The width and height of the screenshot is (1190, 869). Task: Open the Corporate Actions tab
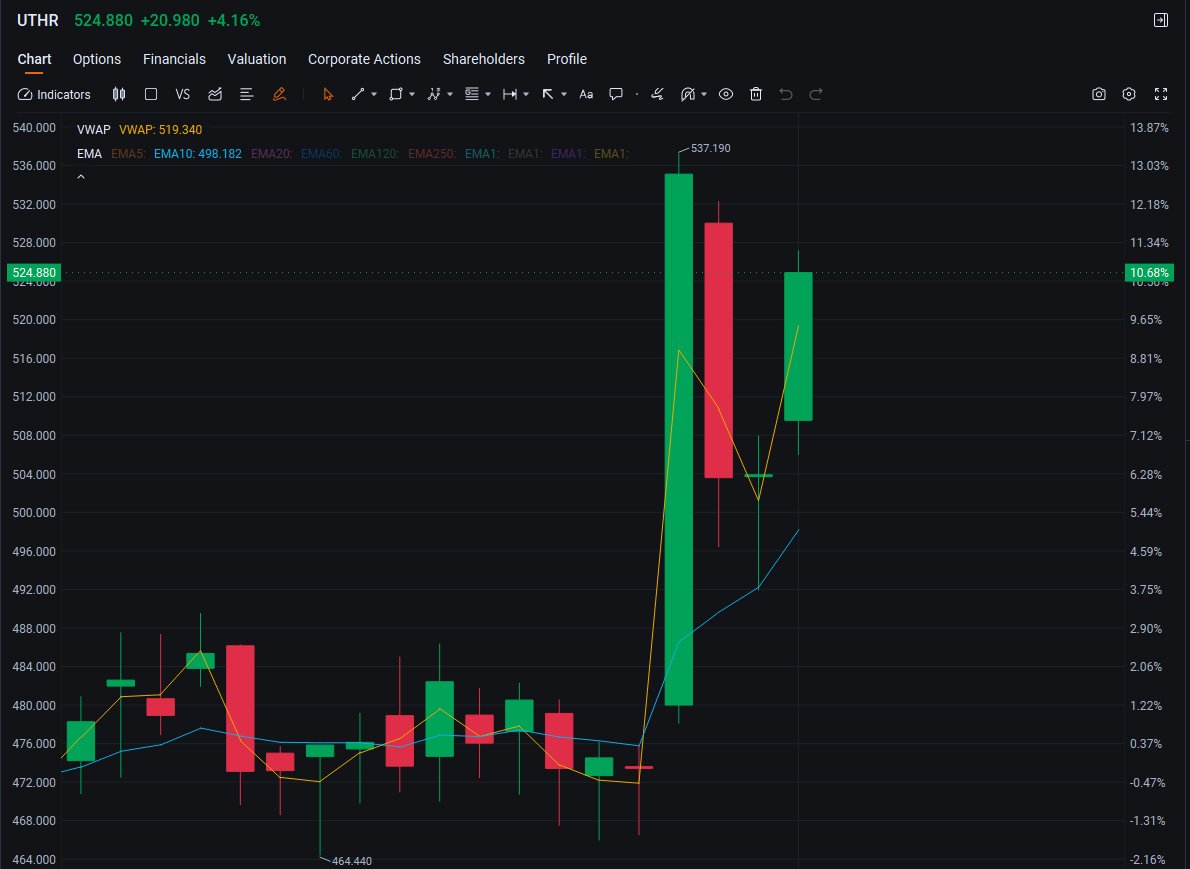click(364, 59)
